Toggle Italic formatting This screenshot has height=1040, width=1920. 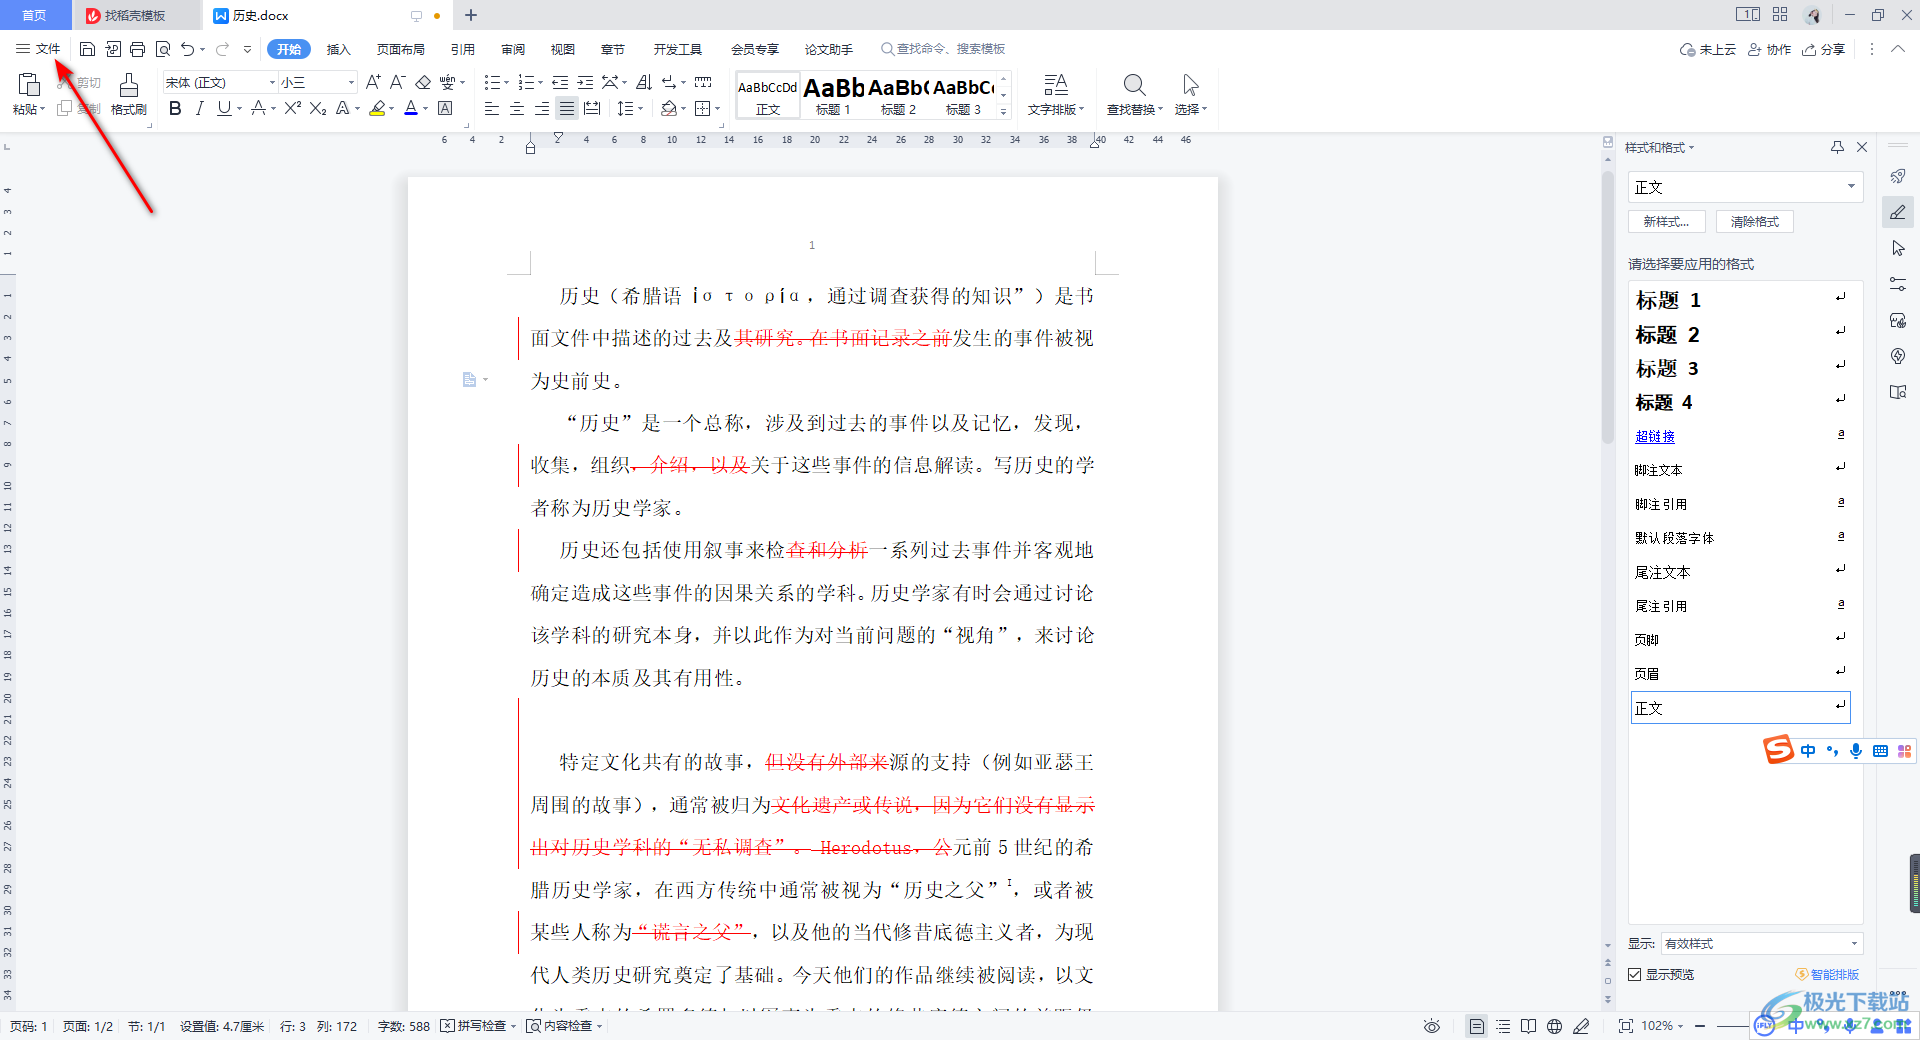coord(199,108)
